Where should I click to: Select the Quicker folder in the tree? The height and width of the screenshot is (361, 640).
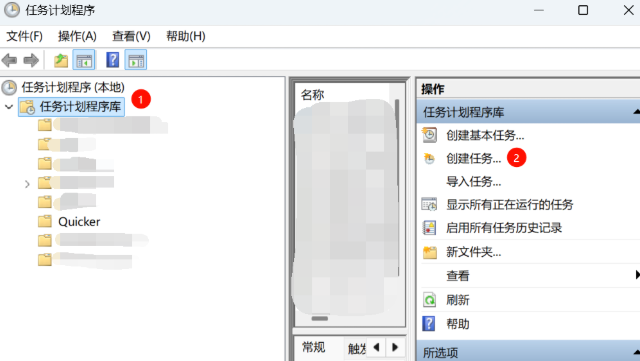(79, 222)
